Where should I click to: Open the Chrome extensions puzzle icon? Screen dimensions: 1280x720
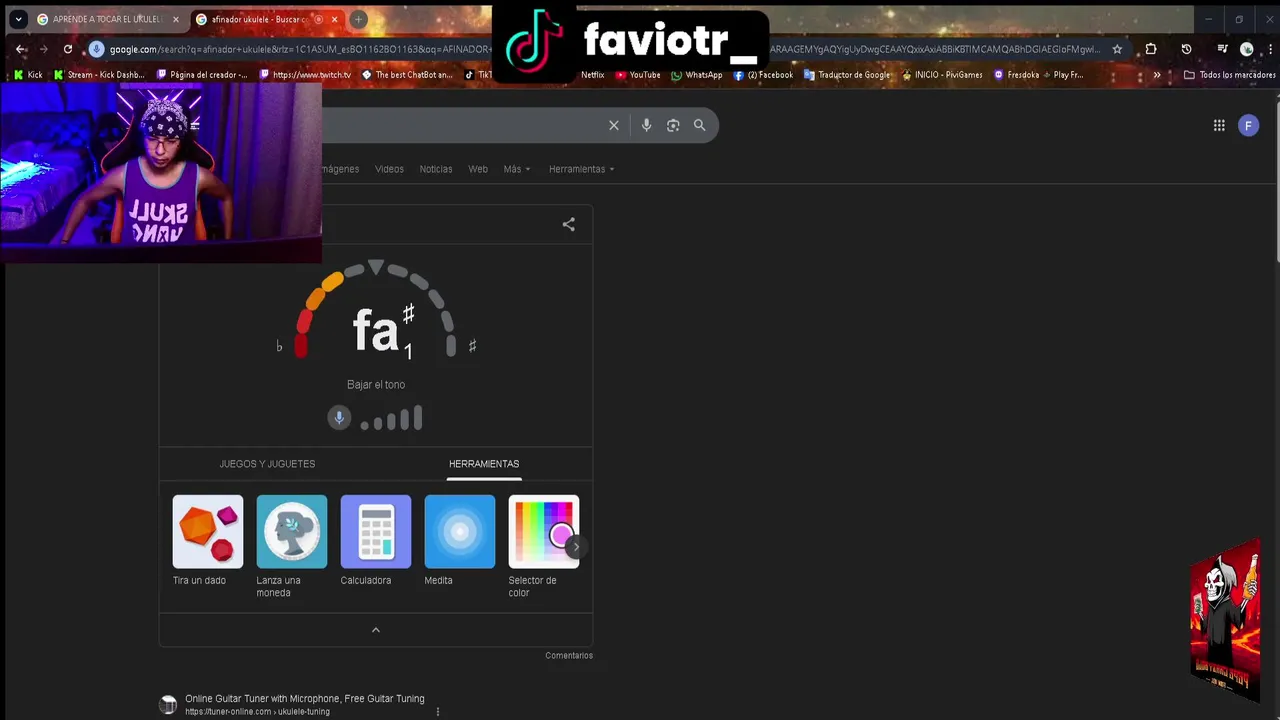tap(1151, 49)
